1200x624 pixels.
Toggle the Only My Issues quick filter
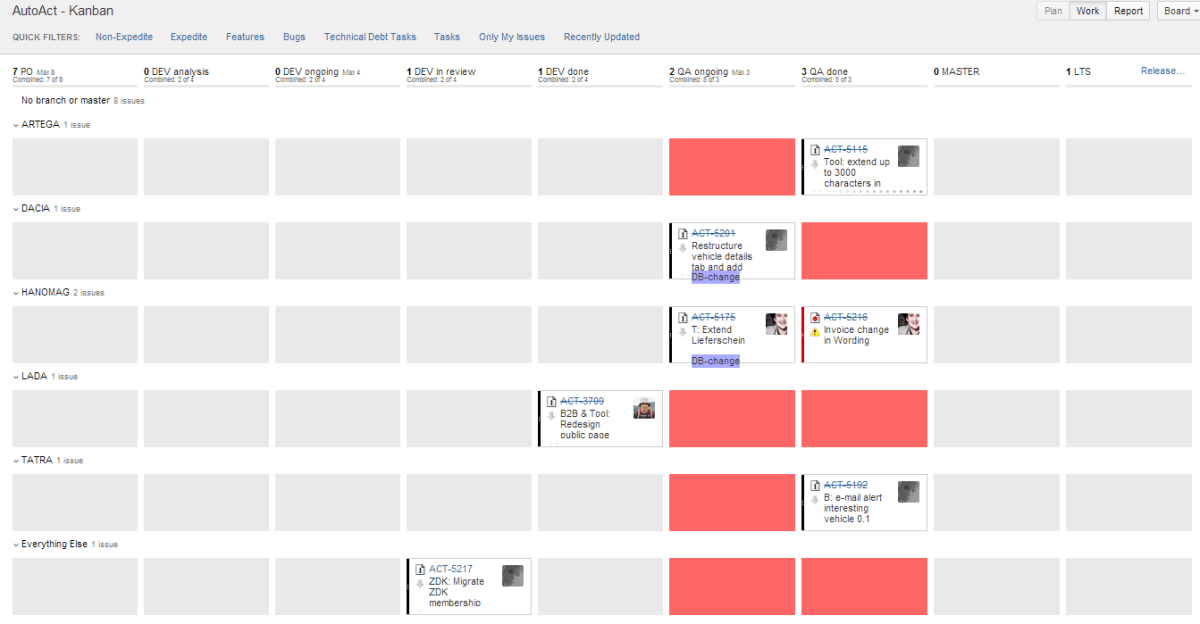[x=511, y=37]
